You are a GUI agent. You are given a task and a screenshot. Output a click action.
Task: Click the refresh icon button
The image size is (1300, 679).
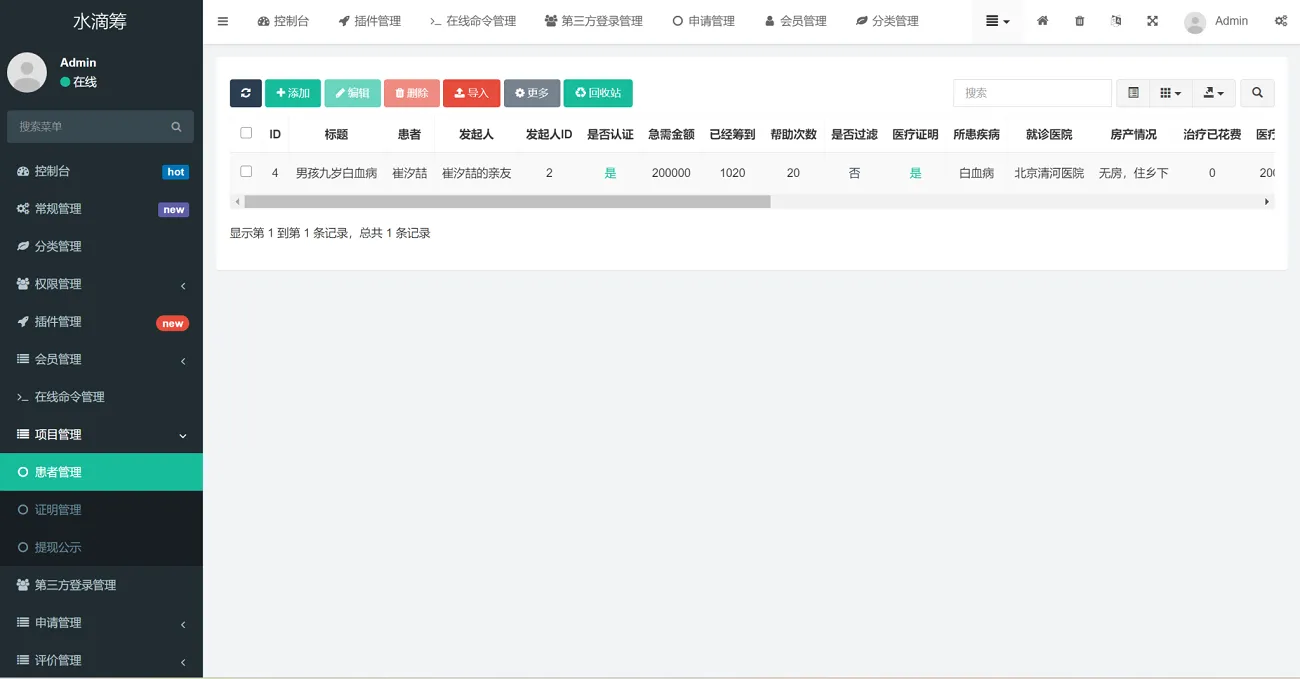coord(245,93)
